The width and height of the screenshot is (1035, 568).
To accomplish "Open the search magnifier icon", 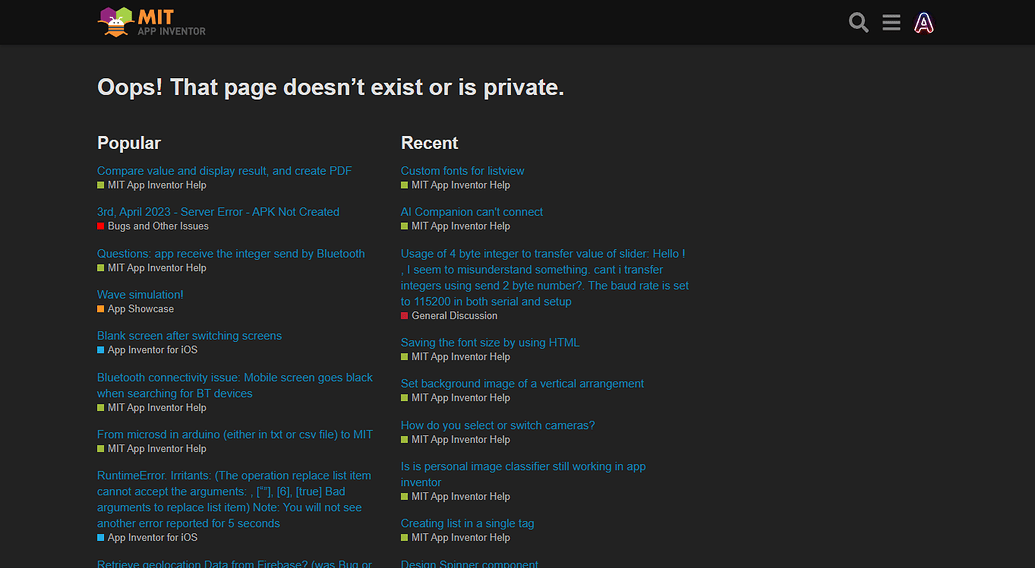I will (x=858, y=22).
